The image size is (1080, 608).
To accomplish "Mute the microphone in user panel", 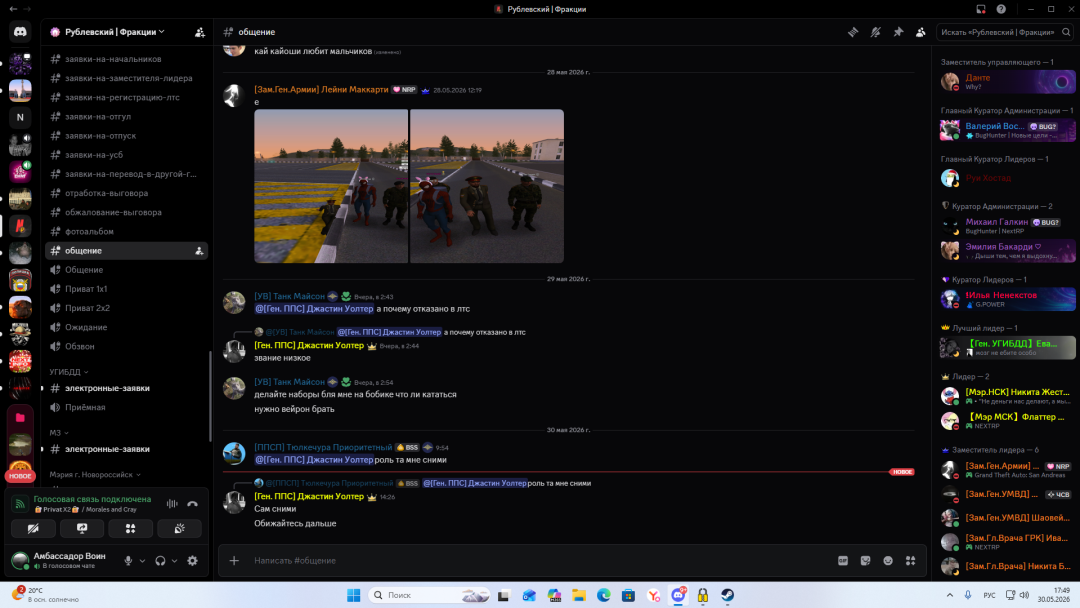I will [x=128, y=560].
